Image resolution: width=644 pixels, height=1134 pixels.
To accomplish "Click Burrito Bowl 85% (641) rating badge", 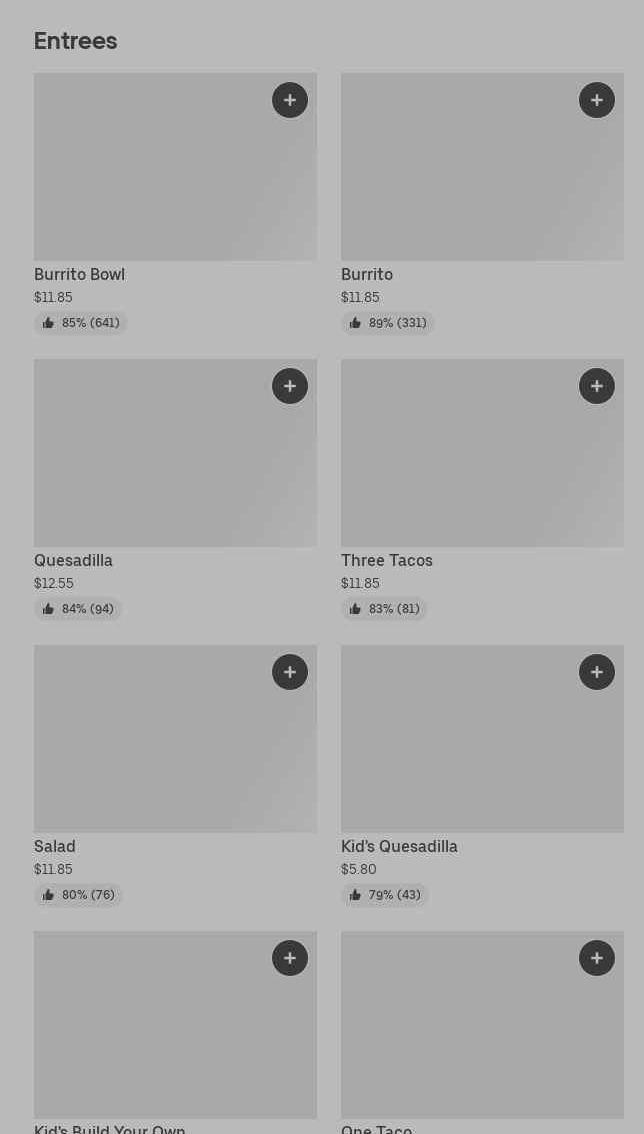I will pos(81,323).
